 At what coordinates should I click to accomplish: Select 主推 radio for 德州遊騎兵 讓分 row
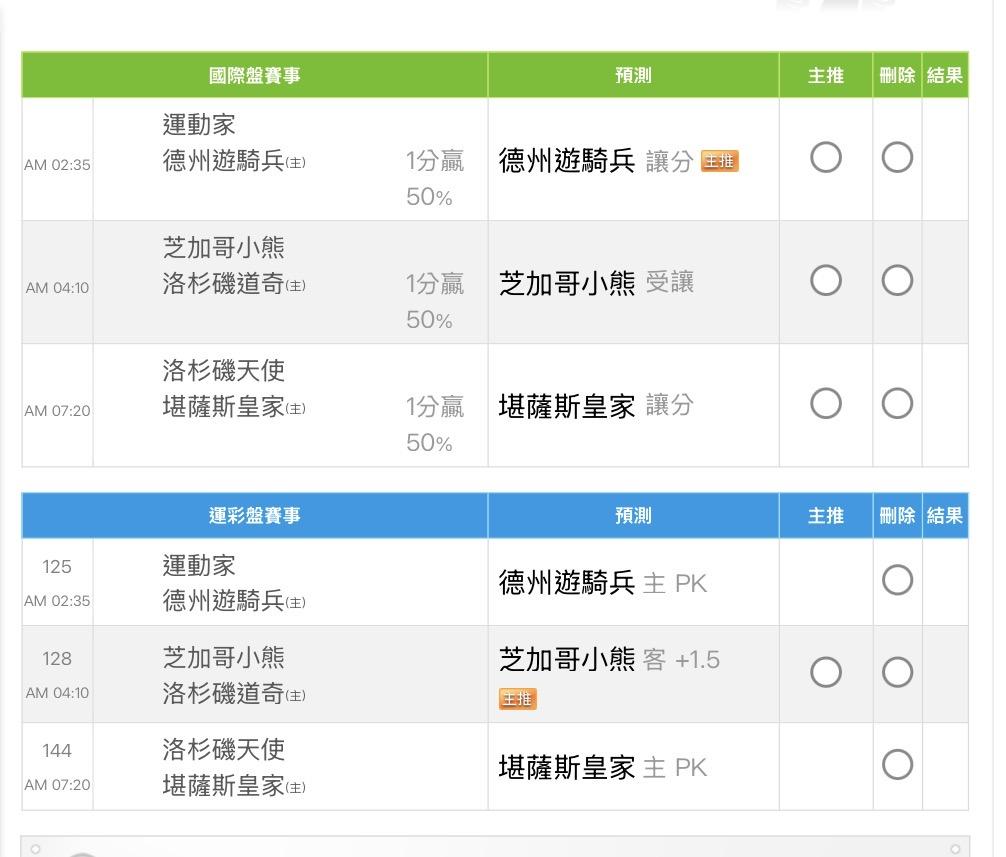(x=825, y=158)
